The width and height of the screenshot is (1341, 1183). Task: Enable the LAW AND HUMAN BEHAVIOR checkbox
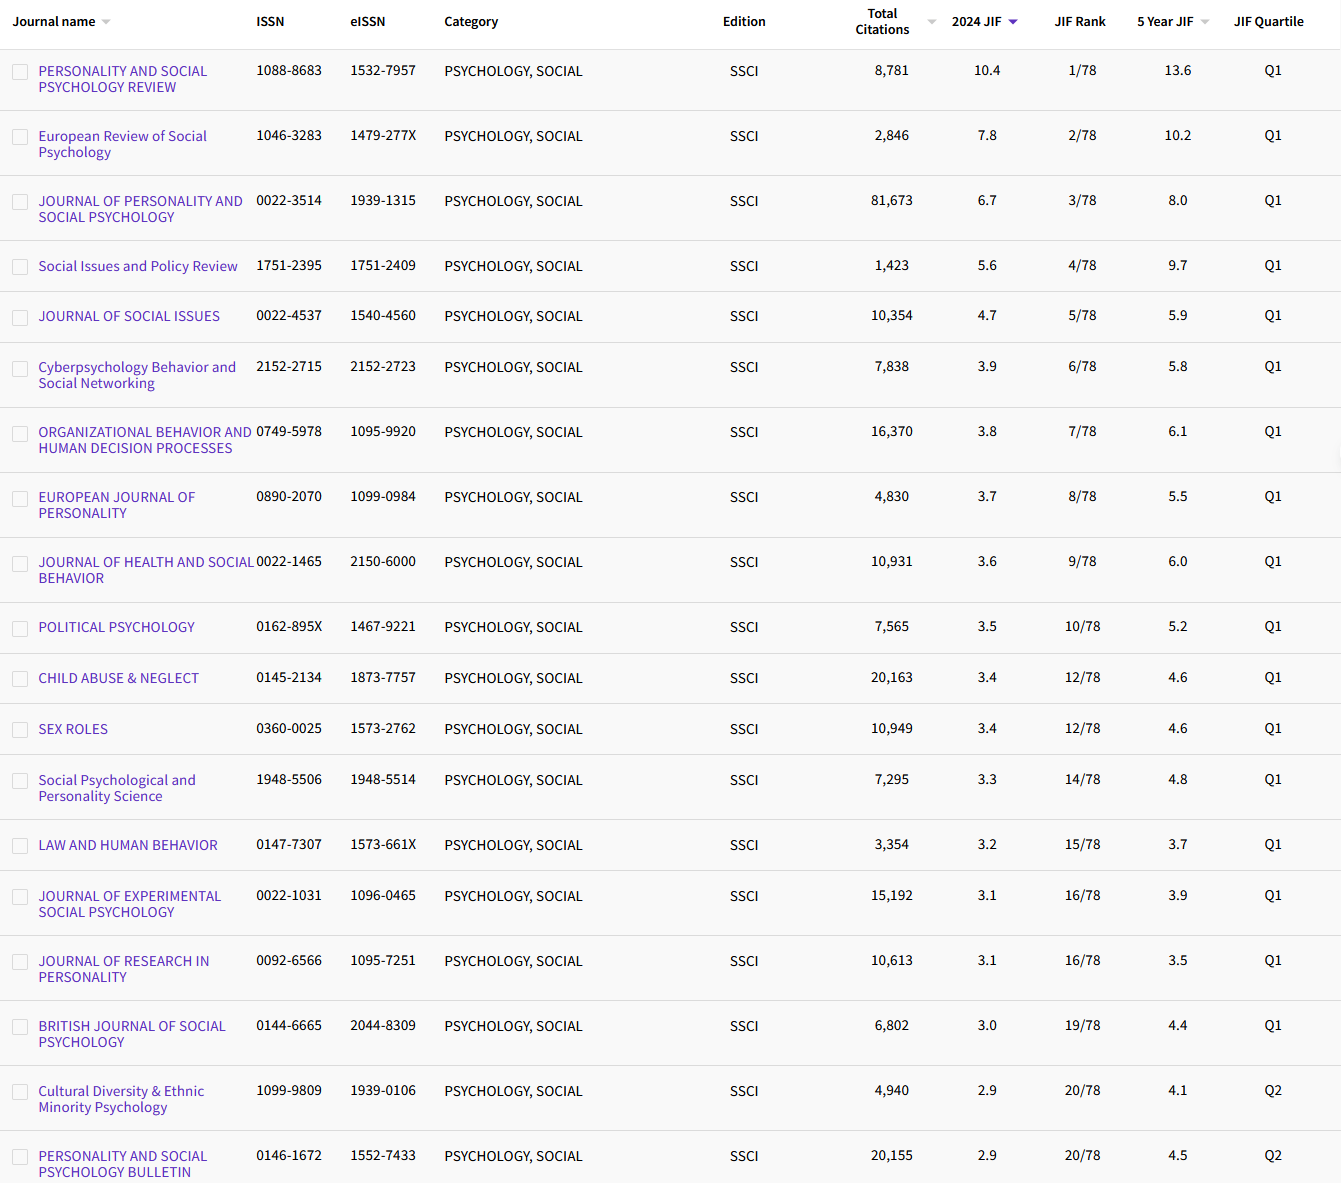[x=20, y=846]
